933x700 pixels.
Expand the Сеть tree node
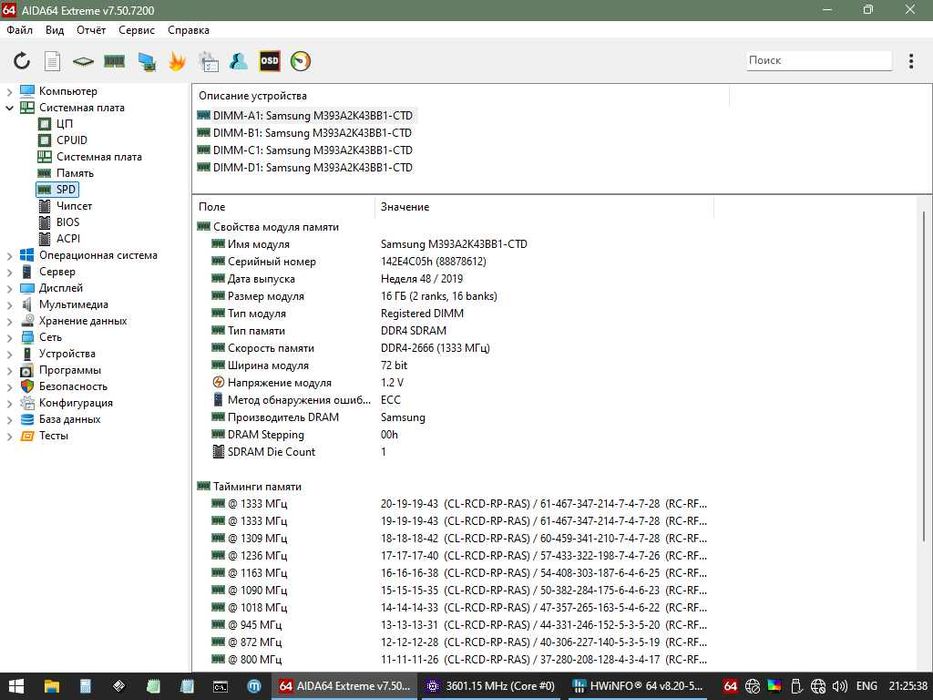tap(9, 338)
